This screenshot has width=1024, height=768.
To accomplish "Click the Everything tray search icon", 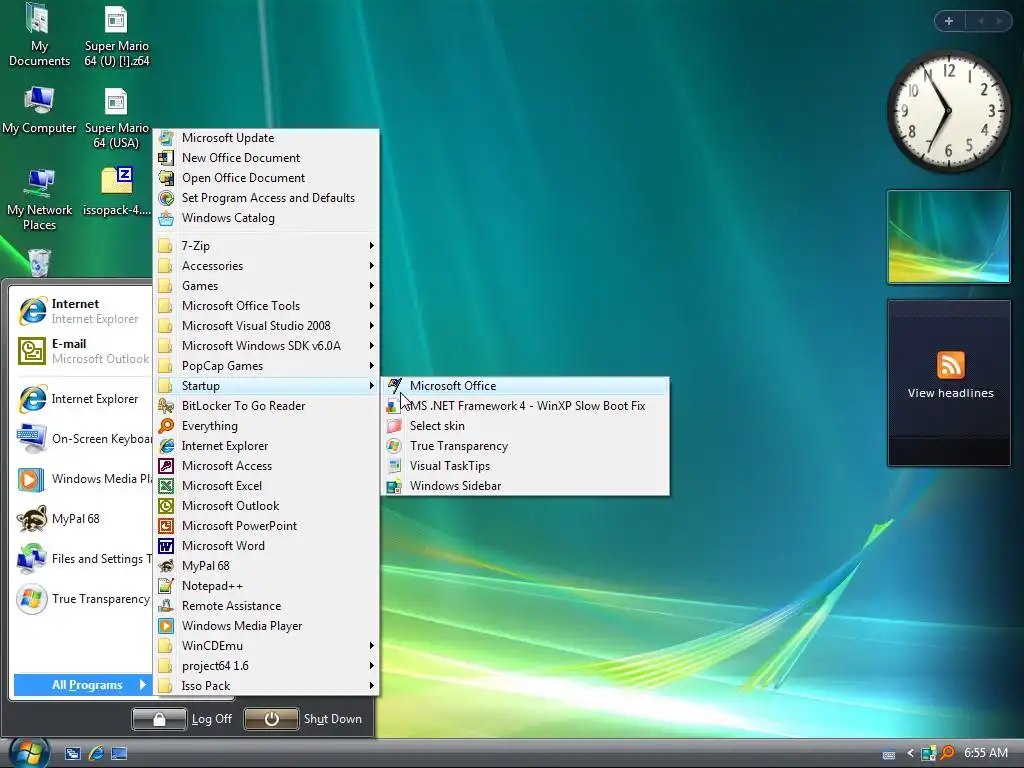I will tap(947, 754).
